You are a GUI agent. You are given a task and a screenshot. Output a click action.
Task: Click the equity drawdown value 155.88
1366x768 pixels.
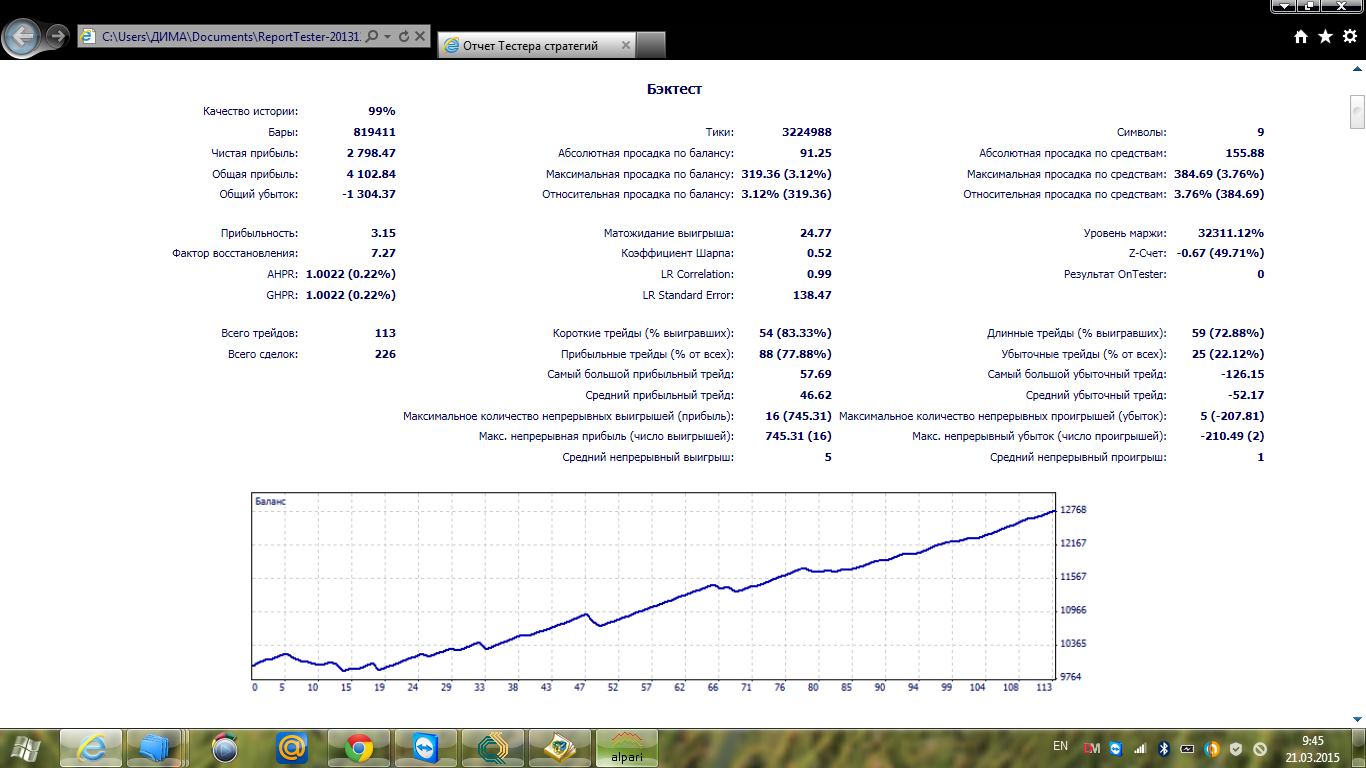point(1245,153)
